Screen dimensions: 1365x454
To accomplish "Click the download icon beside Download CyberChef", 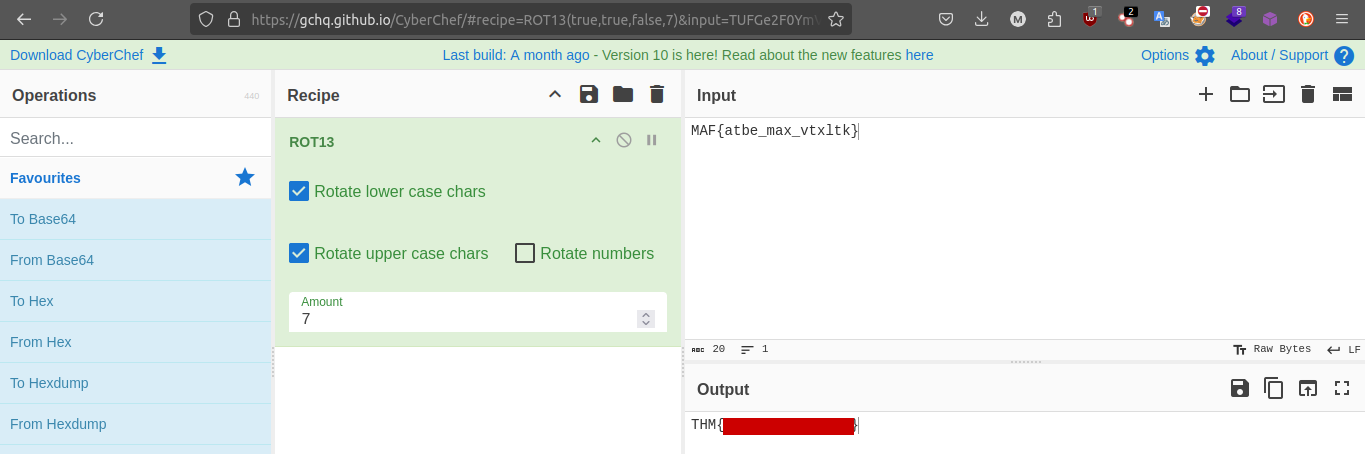I will [x=159, y=55].
